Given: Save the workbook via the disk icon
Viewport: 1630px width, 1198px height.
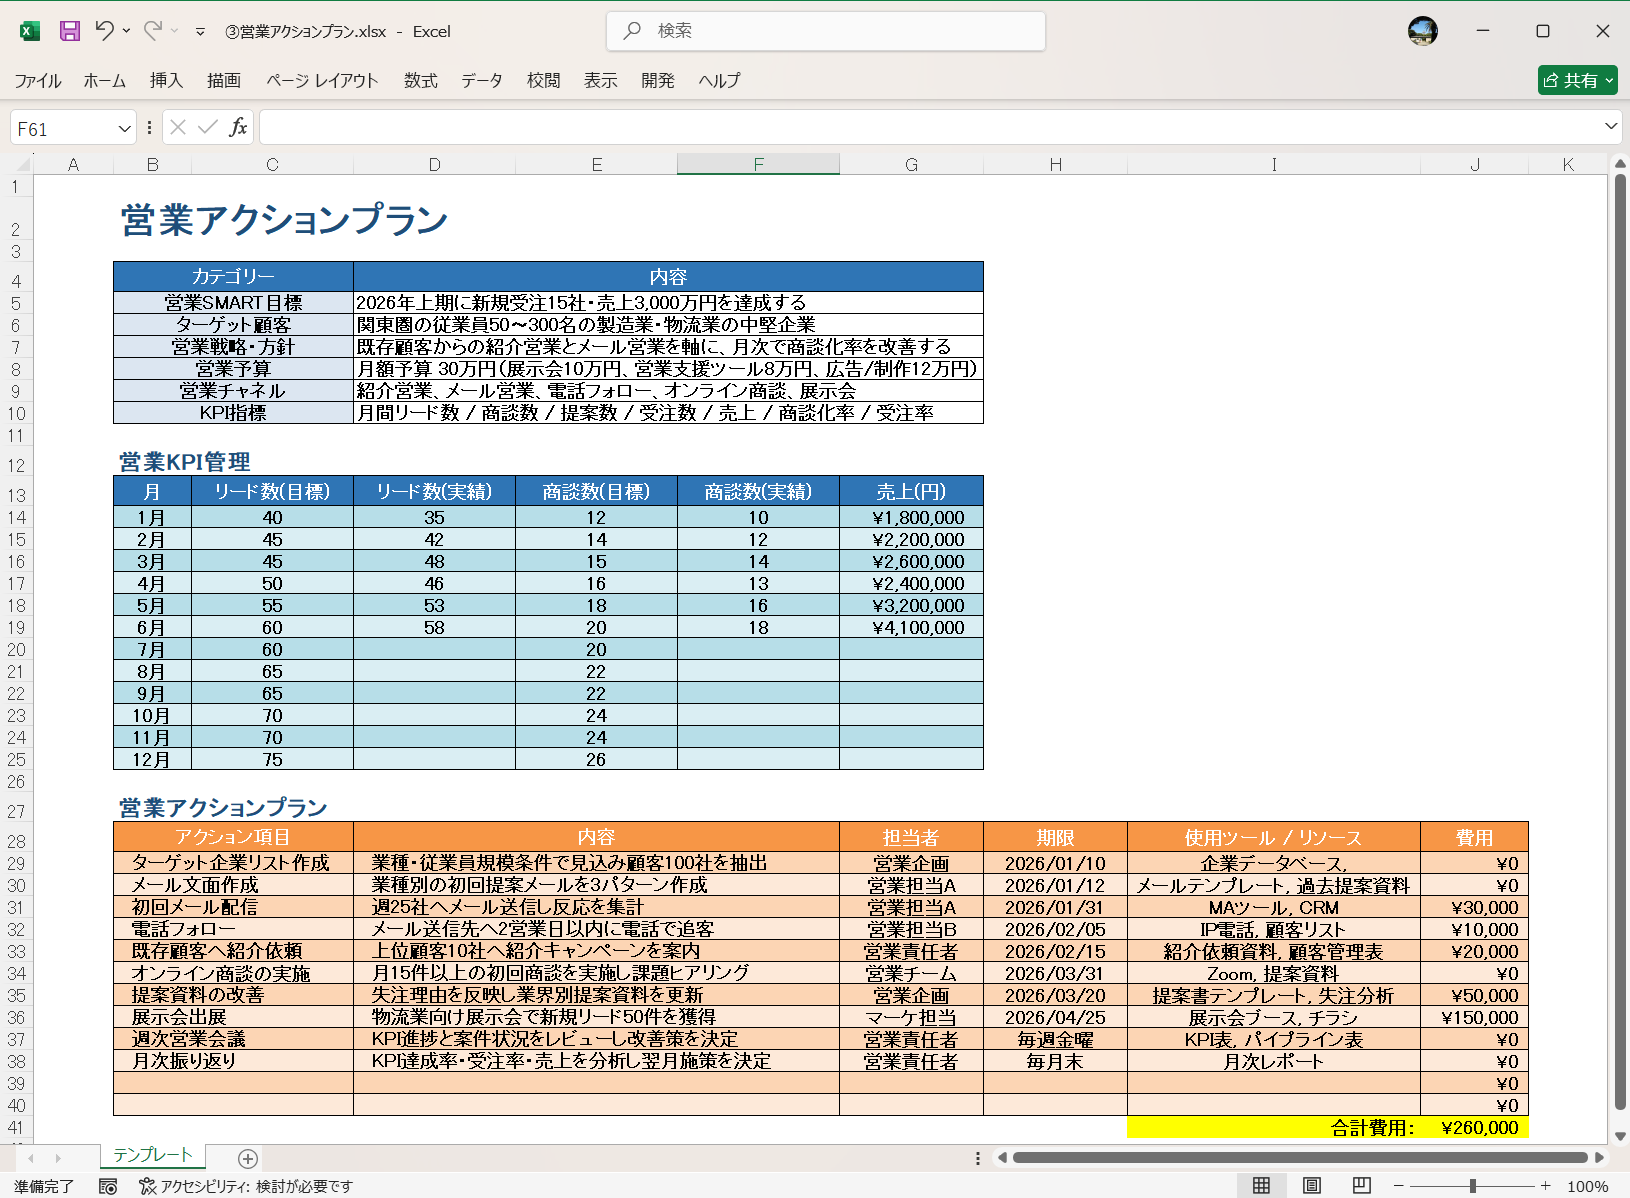Looking at the screenshot, I should (x=68, y=31).
